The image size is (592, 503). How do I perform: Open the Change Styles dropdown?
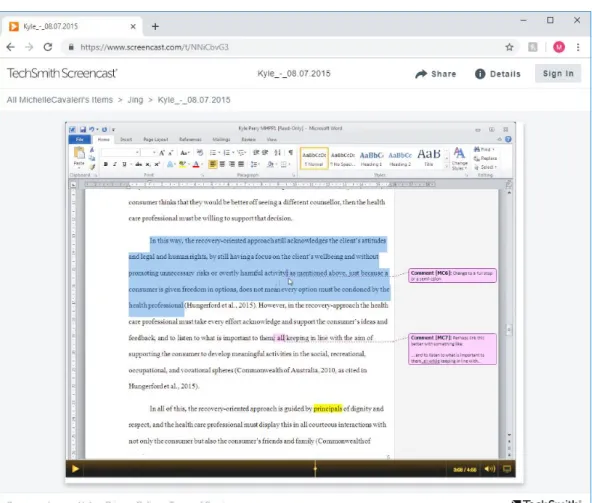[x=459, y=159]
